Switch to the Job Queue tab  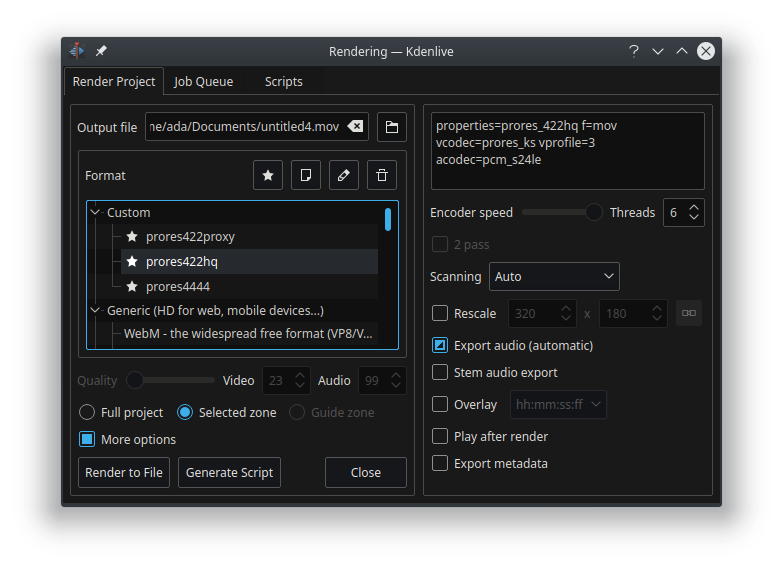[204, 81]
